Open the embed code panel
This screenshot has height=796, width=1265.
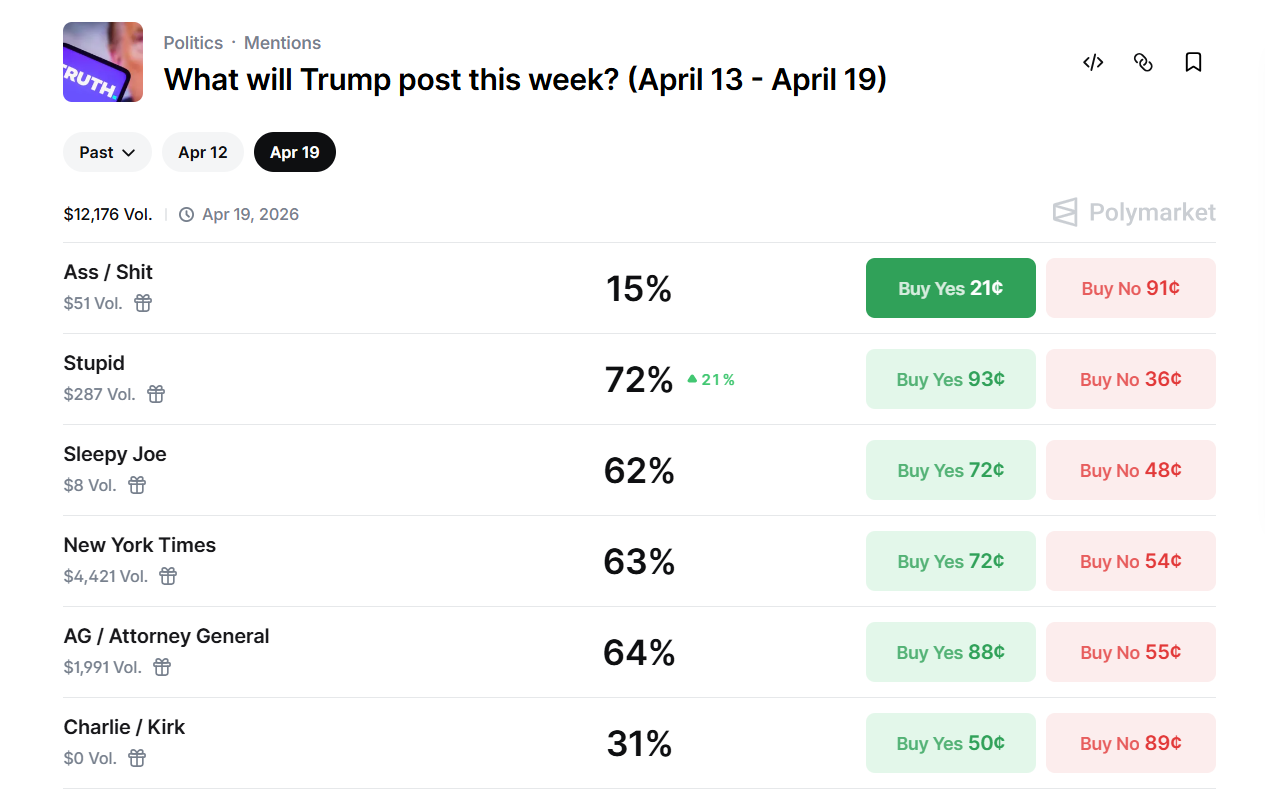click(x=1092, y=62)
